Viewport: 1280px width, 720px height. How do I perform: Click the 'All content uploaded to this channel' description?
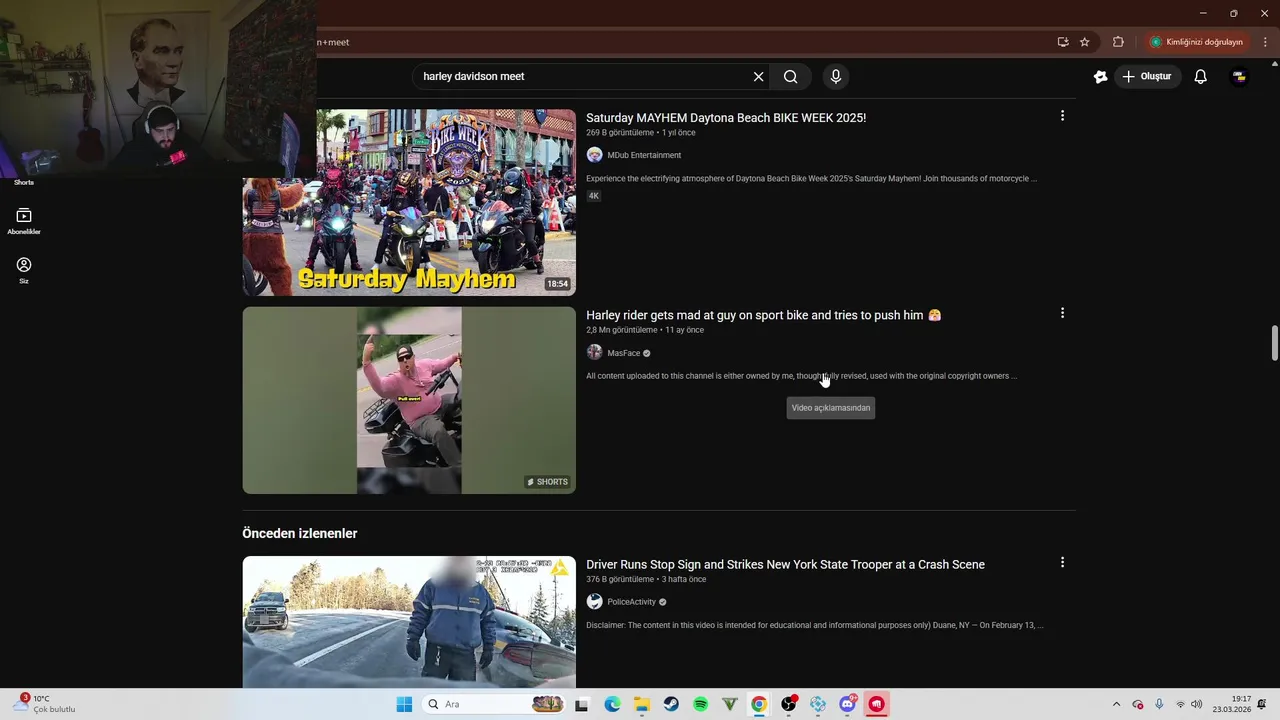point(801,376)
